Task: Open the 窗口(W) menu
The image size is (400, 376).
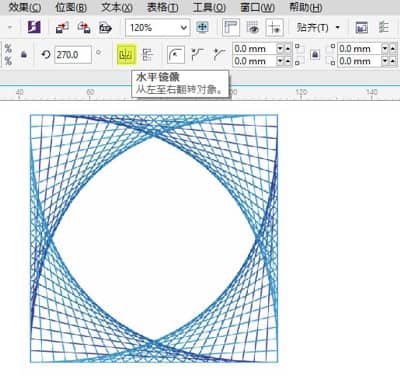Action: coord(257,7)
